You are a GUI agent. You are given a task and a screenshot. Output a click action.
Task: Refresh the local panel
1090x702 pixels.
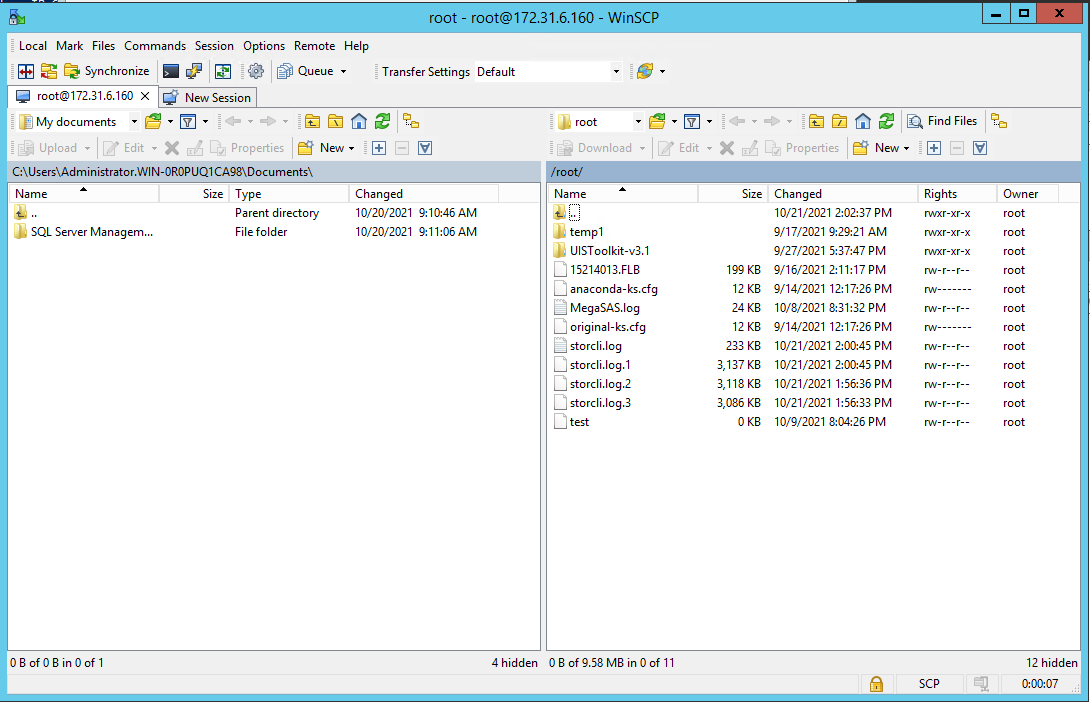382,122
